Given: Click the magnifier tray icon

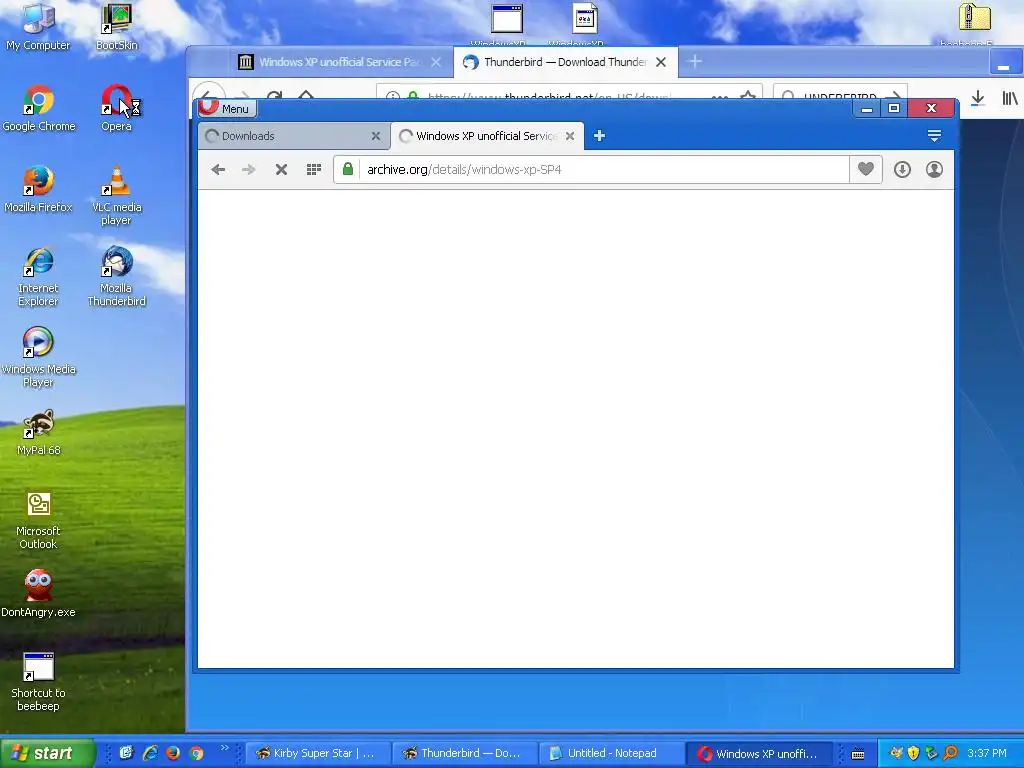Looking at the screenshot, I should 950,753.
